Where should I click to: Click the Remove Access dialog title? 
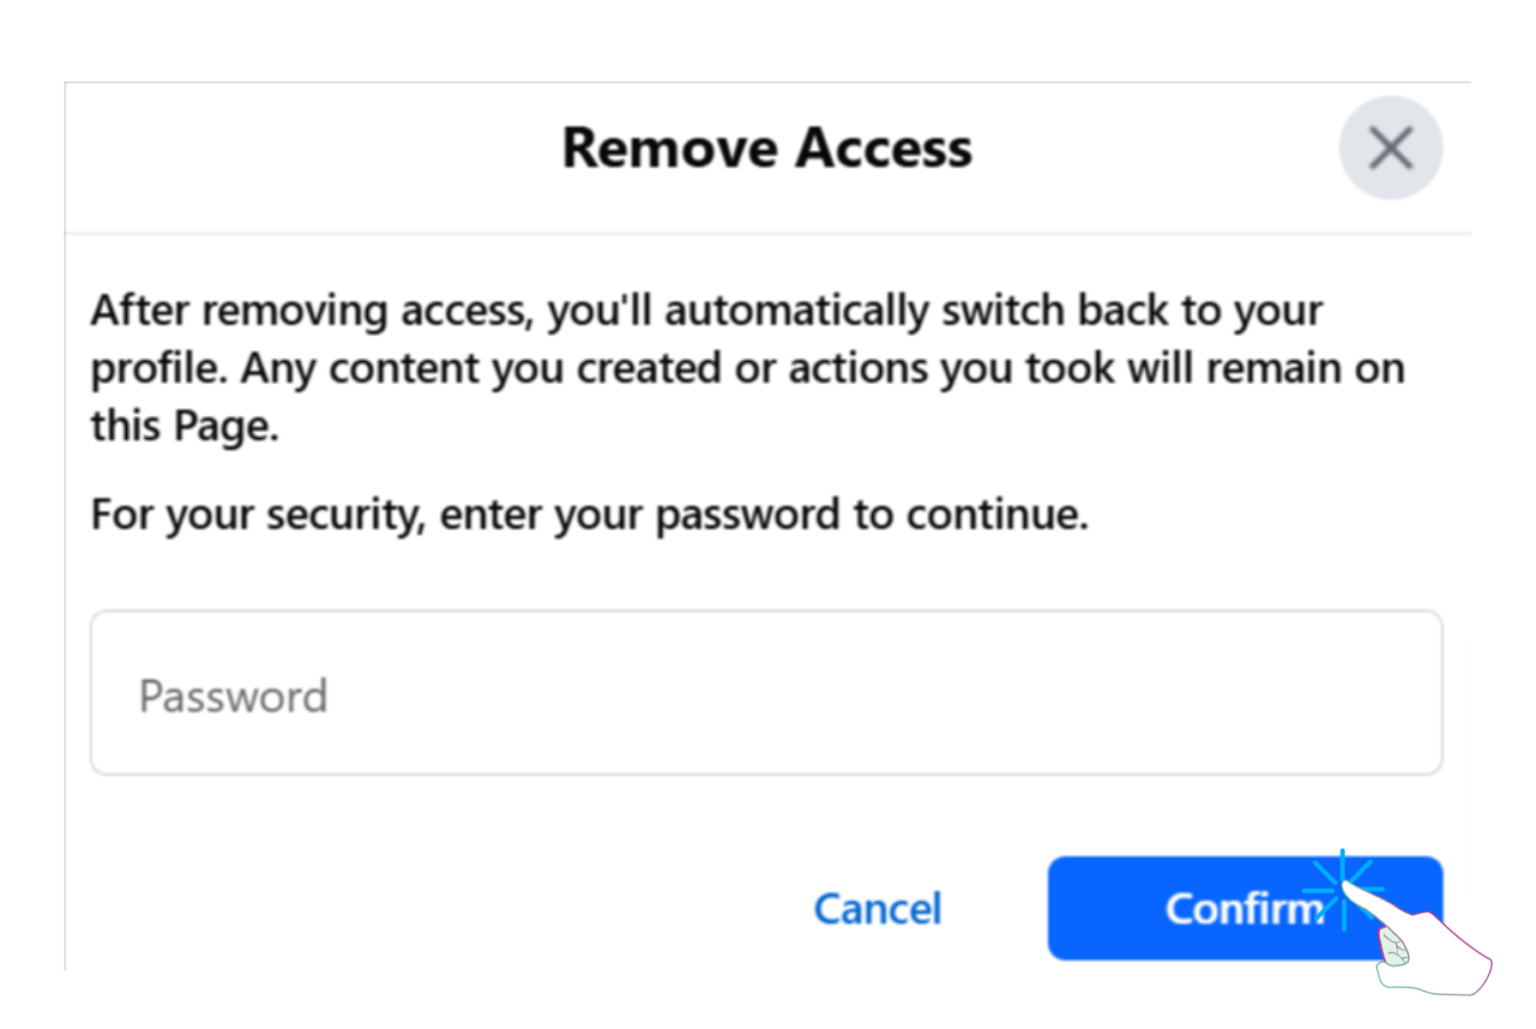click(x=767, y=148)
